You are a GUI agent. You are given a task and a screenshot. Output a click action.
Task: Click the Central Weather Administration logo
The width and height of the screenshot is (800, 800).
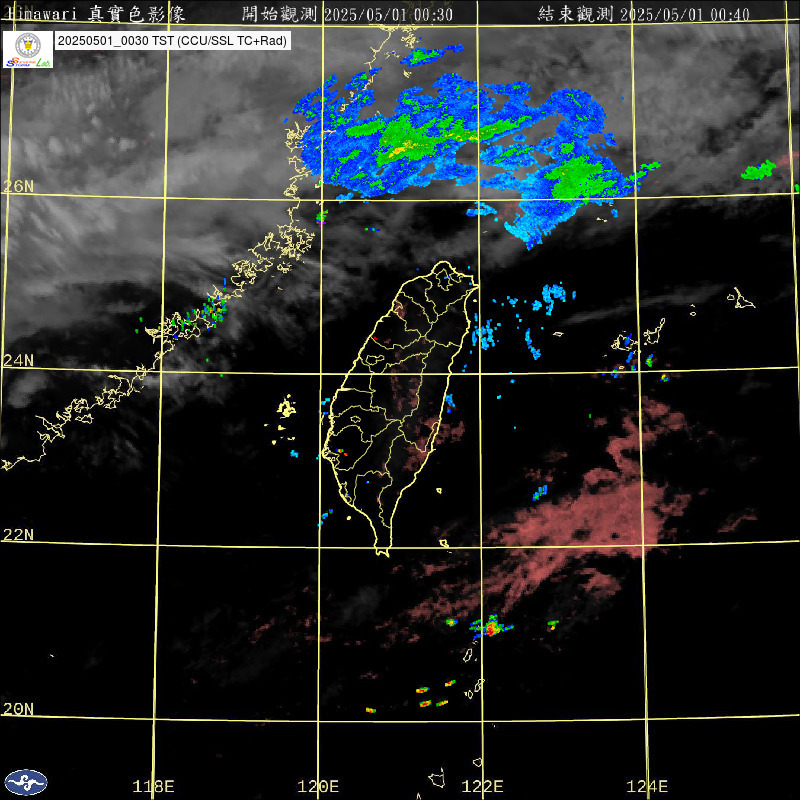[26, 782]
